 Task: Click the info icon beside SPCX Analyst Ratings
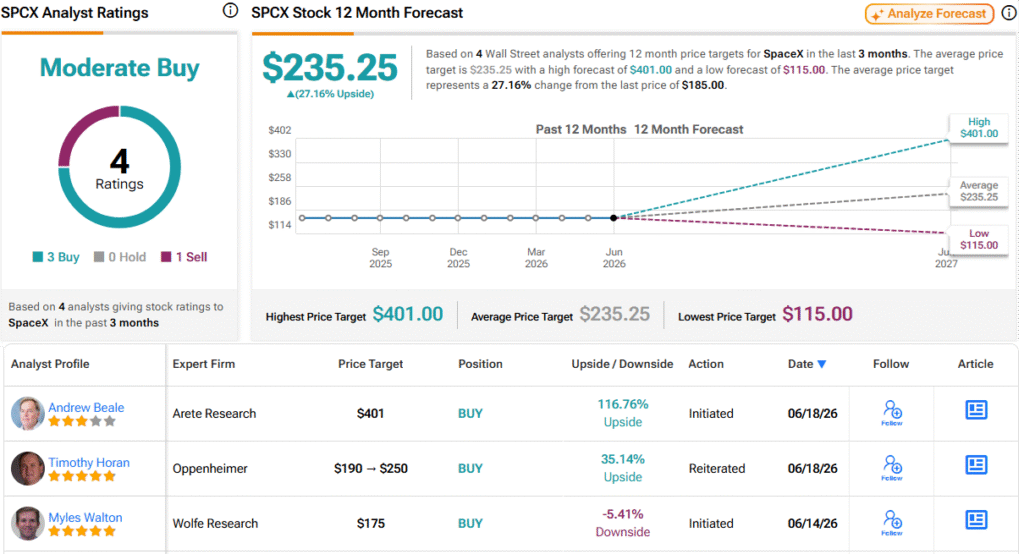pos(230,10)
